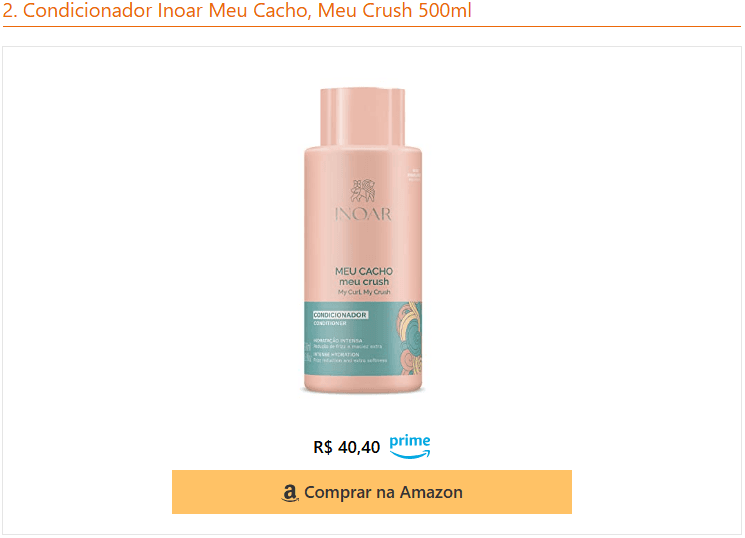Open the Inoar conditioner bottle image
This screenshot has height=538, width=745.
coord(363,240)
